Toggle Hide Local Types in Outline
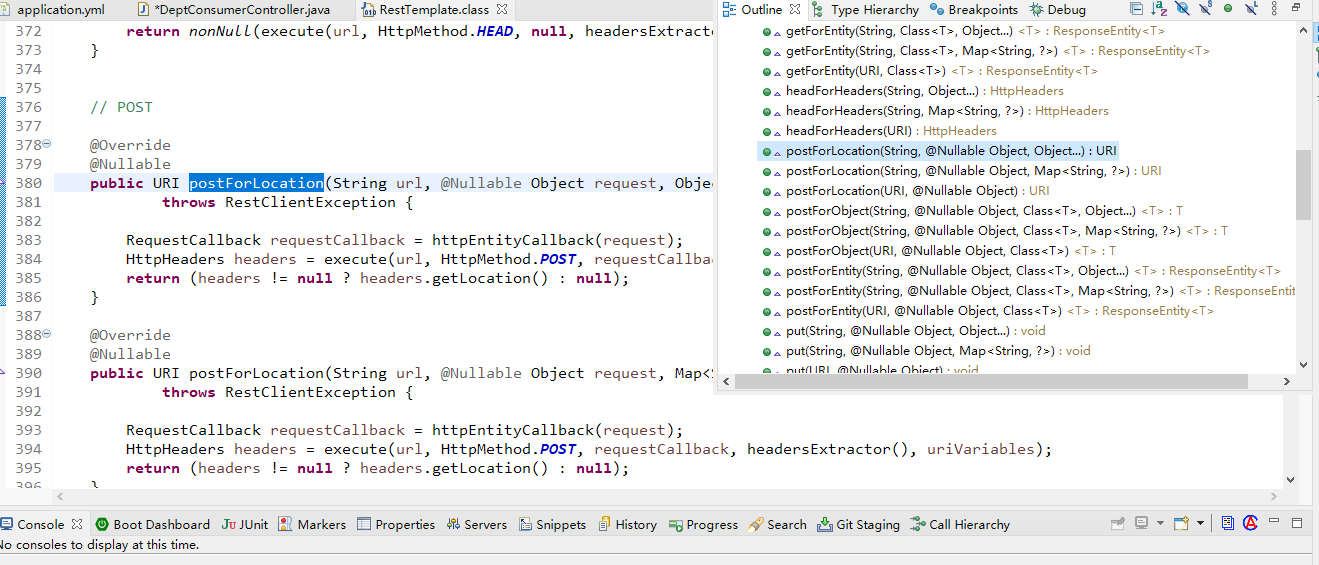This screenshot has height=565, width=1319. 1251,8
